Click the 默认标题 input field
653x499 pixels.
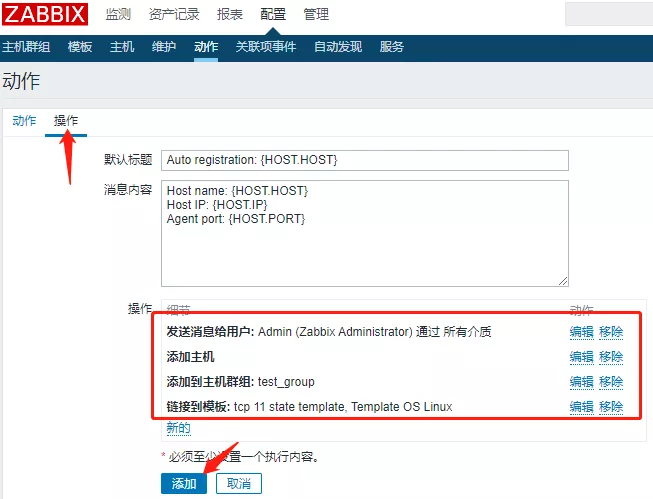click(364, 161)
